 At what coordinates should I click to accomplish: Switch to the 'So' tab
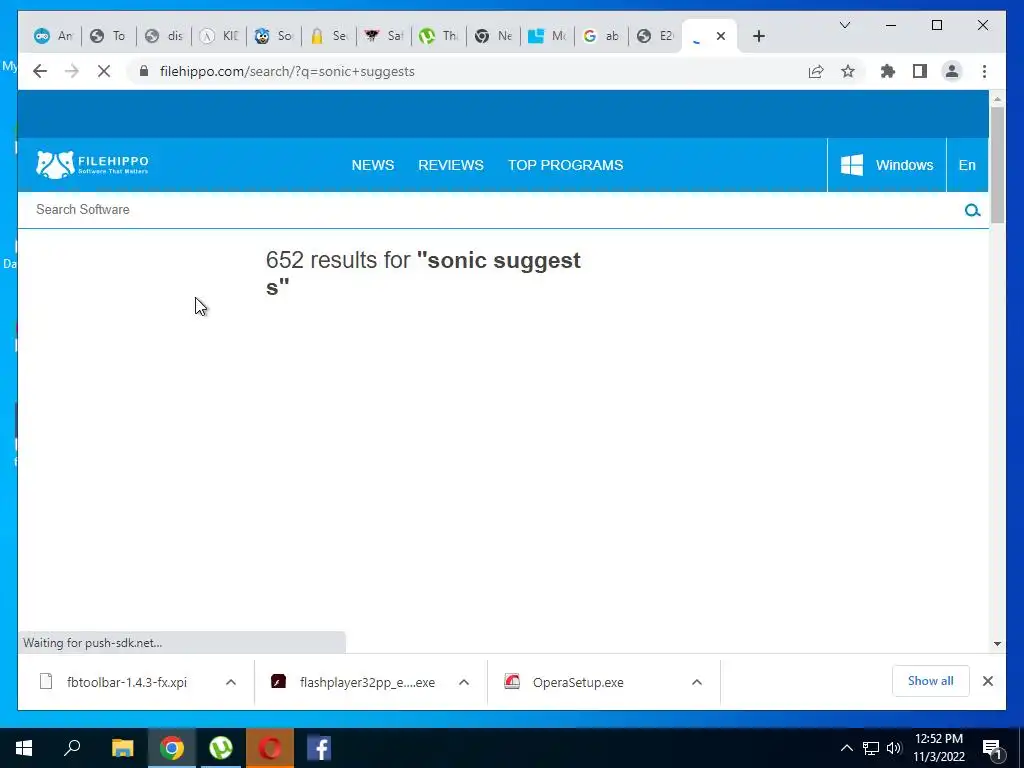click(x=274, y=36)
